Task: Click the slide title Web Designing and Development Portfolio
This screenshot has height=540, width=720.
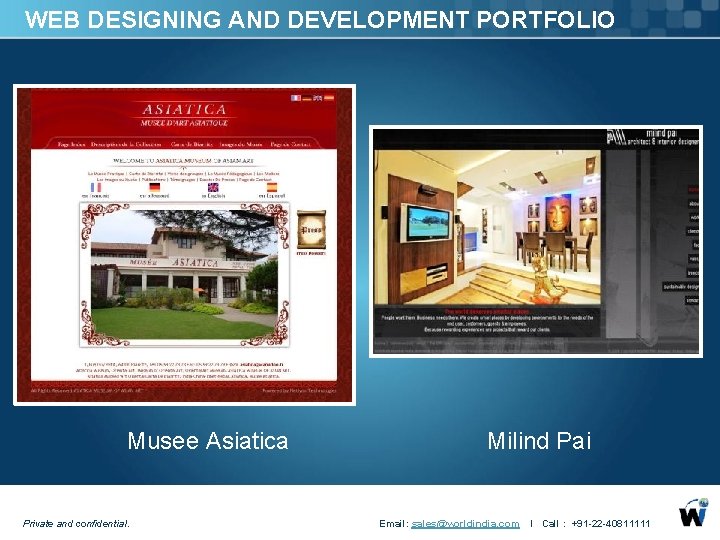Action: [320, 20]
